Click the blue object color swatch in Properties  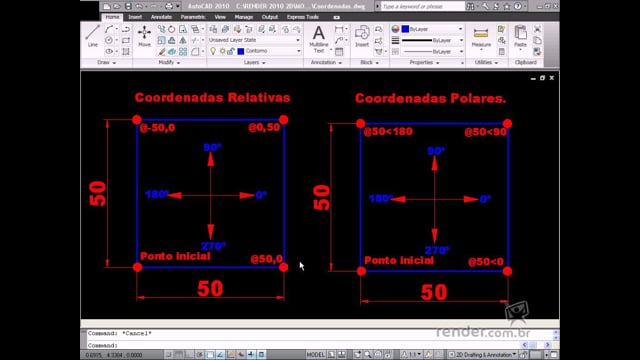(405, 29)
